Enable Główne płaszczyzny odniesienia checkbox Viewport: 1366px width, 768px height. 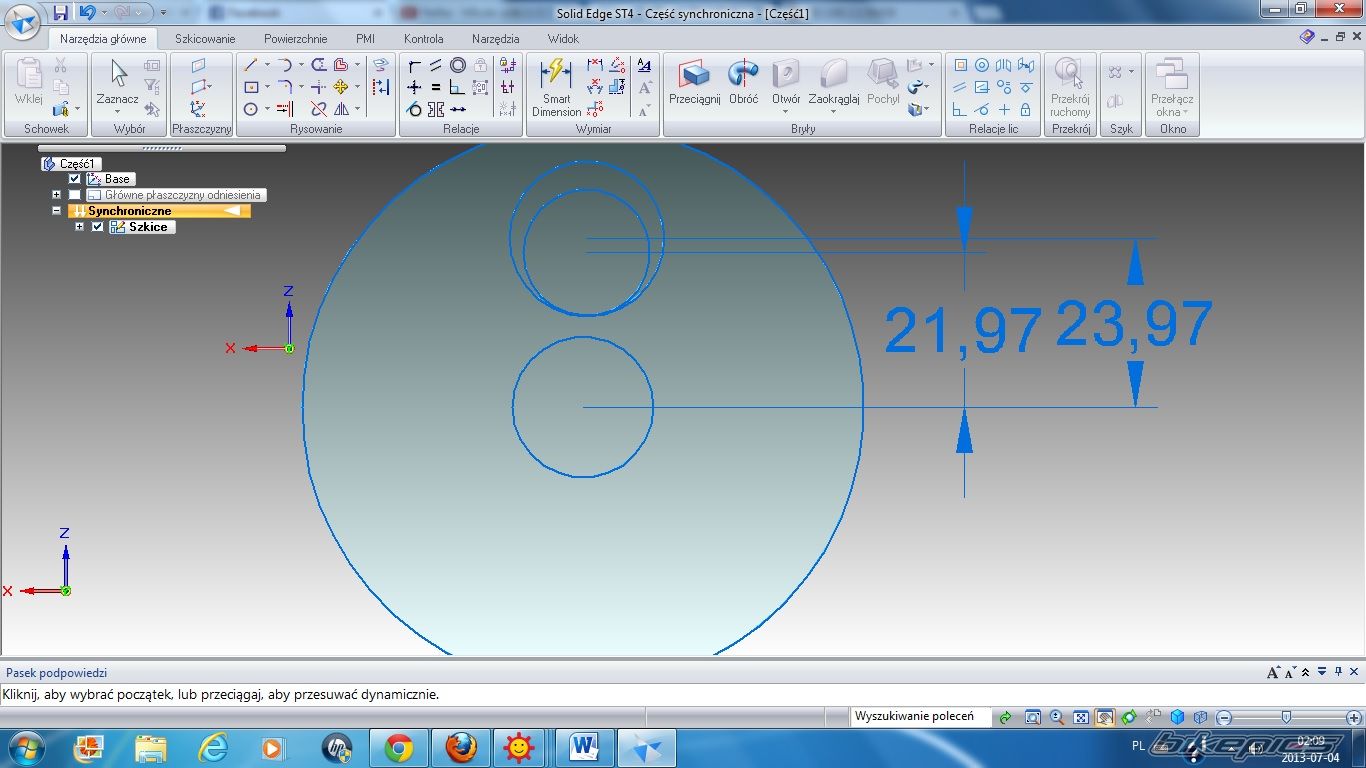[75, 195]
